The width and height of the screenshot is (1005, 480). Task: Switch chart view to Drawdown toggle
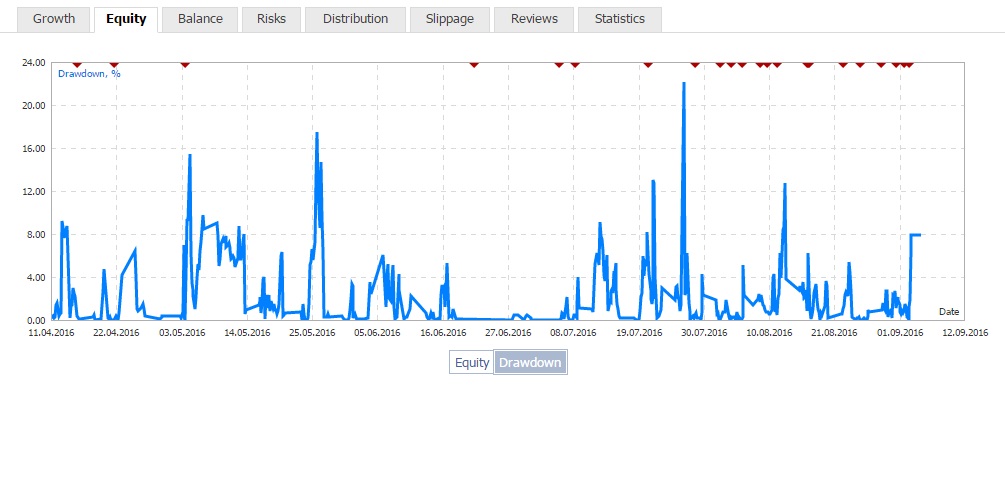[530, 363]
